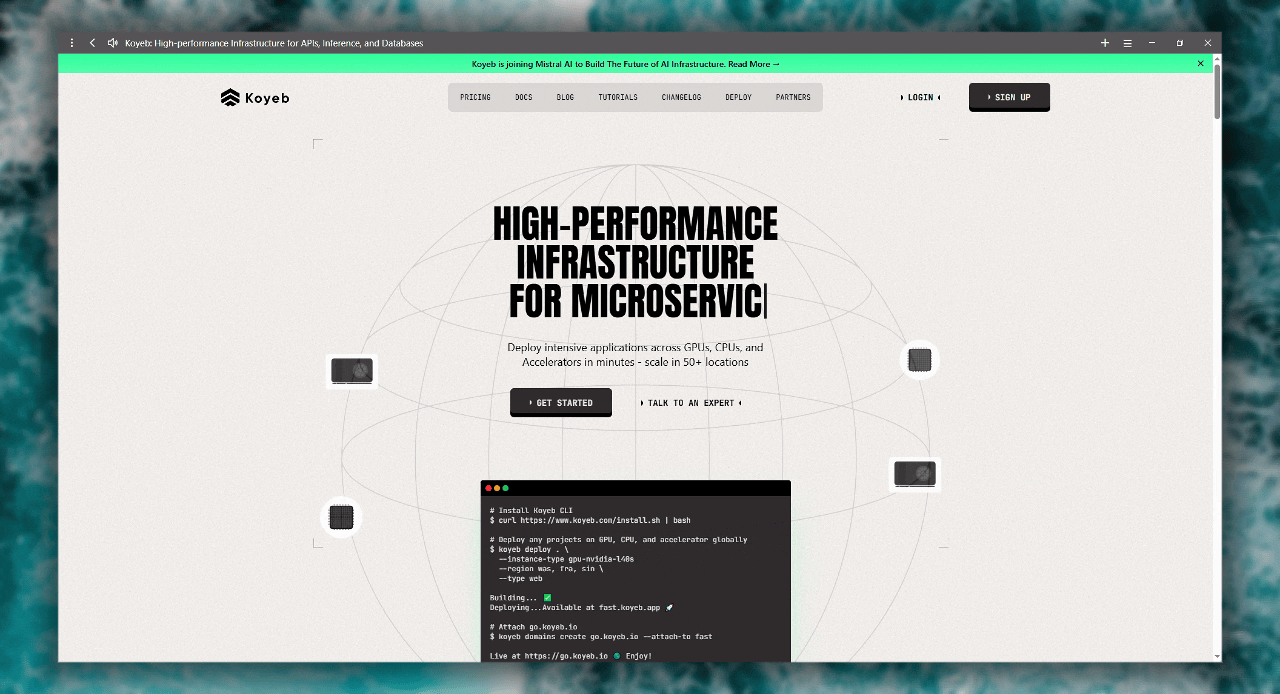Click Talk to an Expert link
The image size is (1280, 694).
[691, 403]
